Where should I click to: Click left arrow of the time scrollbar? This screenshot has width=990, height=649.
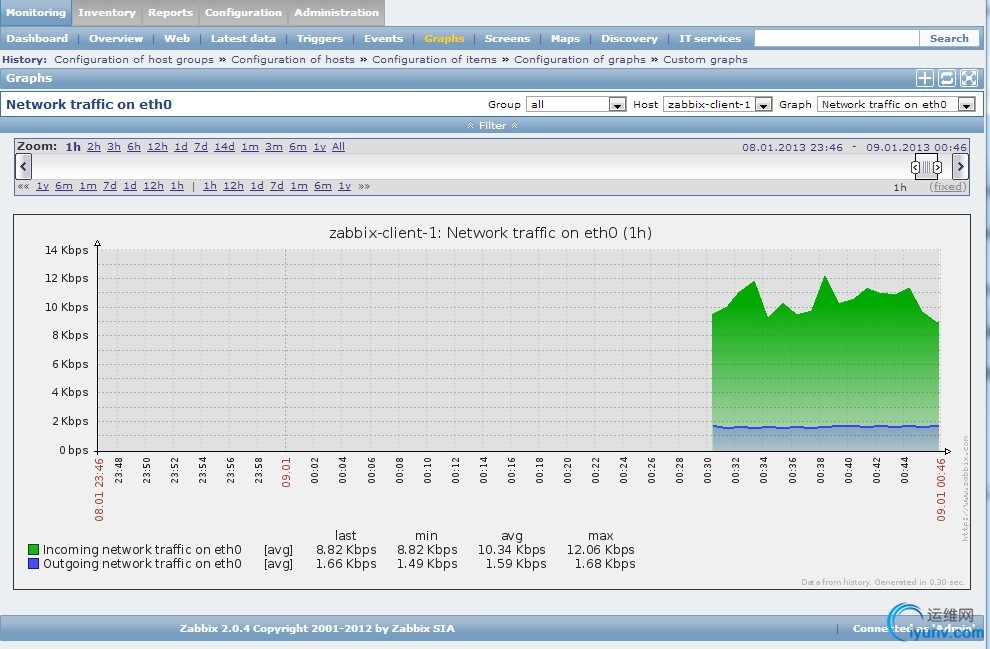coord(23,167)
